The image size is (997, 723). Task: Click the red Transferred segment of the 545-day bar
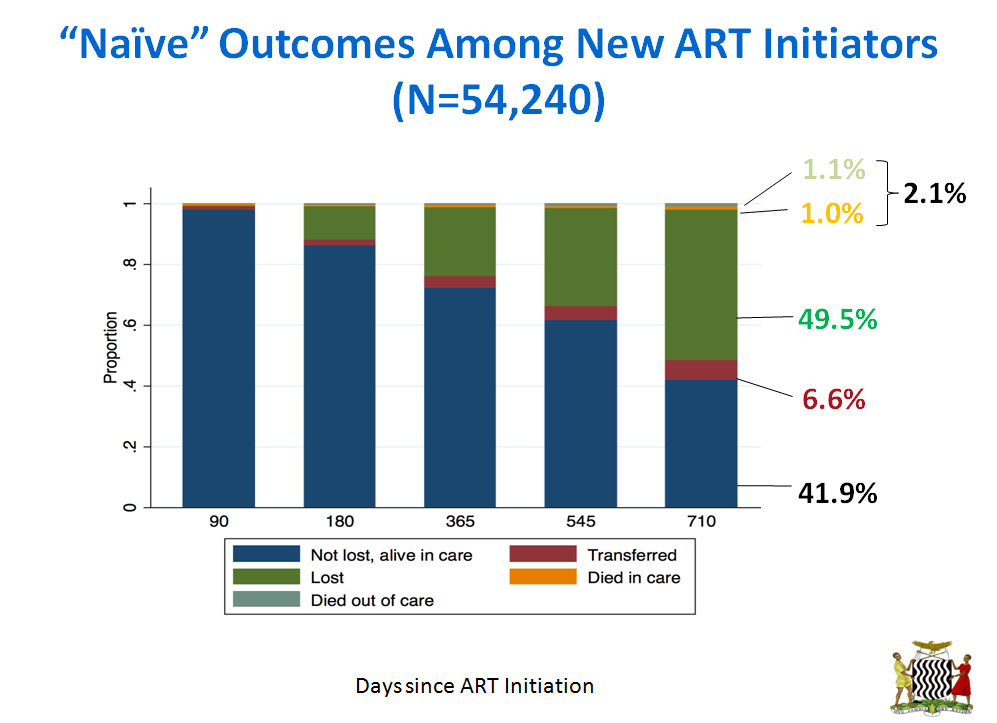[x=581, y=313]
